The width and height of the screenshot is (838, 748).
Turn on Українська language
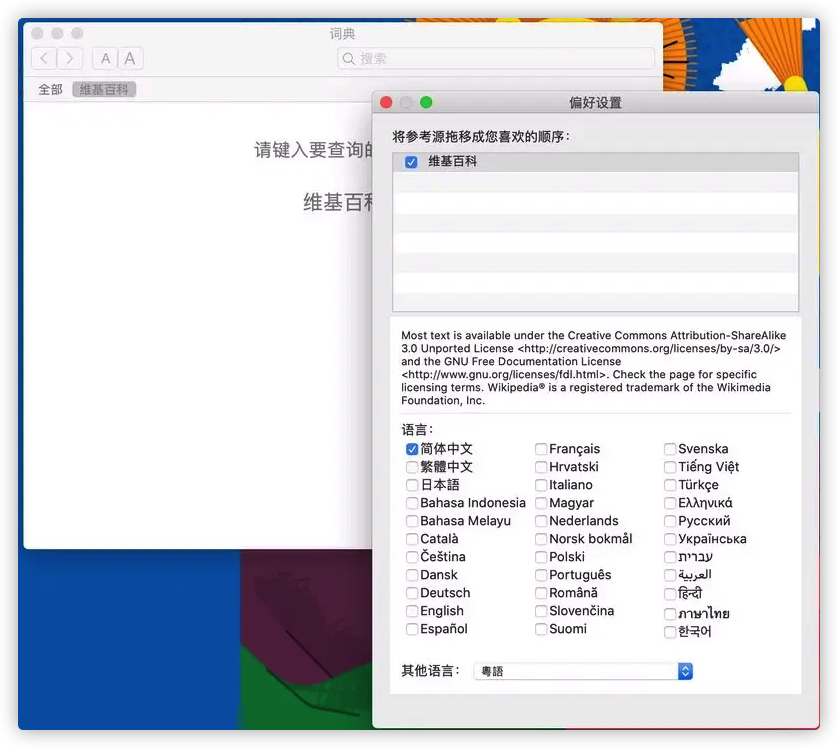670,539
